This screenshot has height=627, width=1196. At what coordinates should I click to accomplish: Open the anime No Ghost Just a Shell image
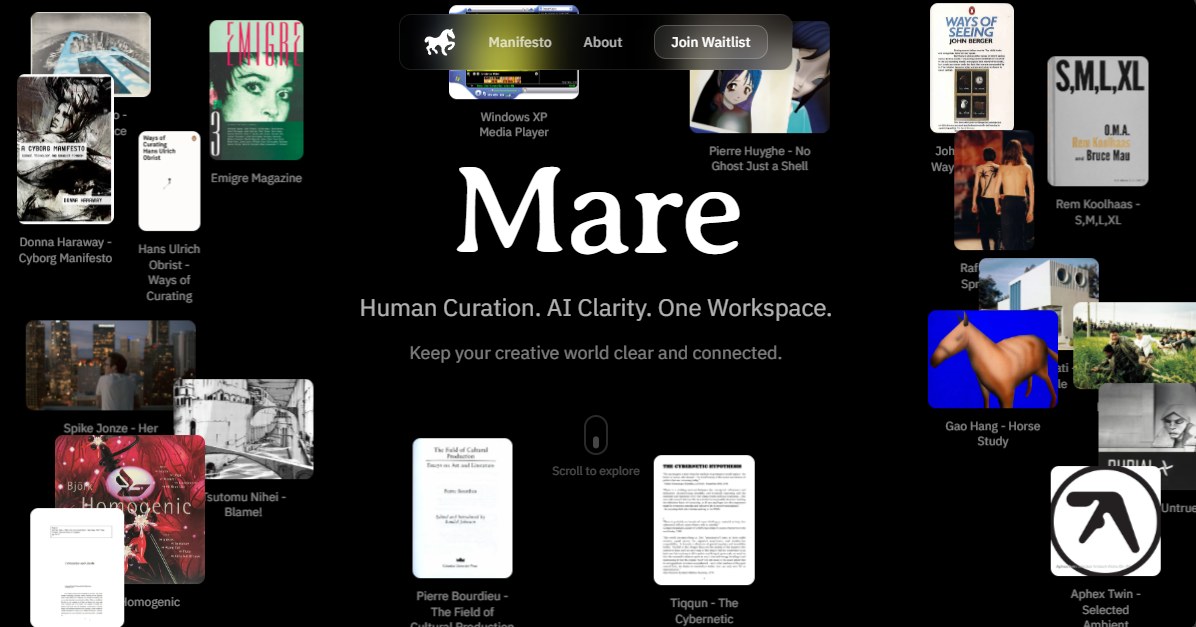tap(760, 99)
